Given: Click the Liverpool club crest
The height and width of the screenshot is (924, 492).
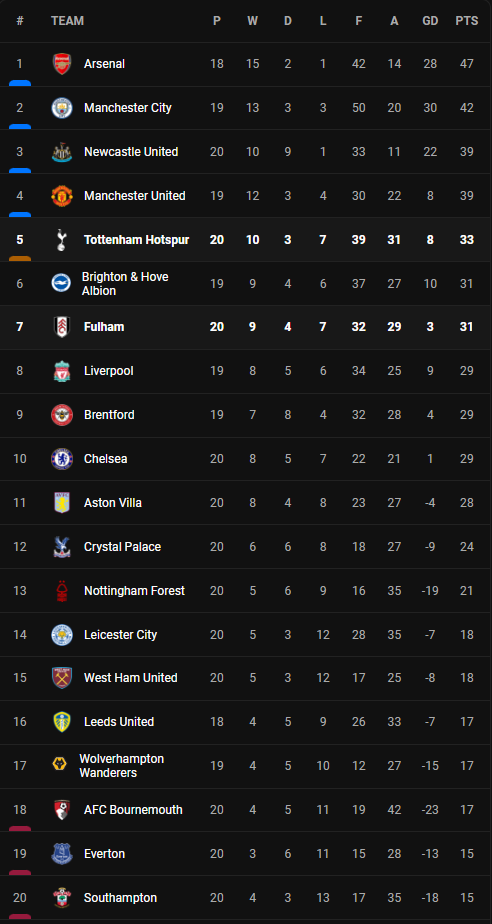Looking at the screenshot, I should [x=62, y=371].
